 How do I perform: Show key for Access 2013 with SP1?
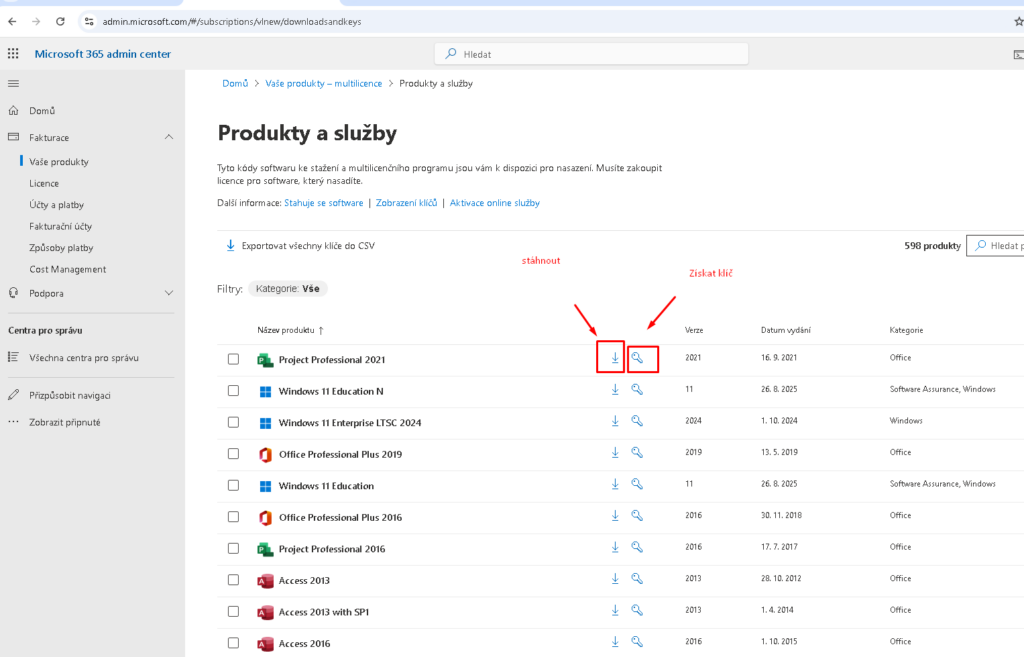click(637, 610)
